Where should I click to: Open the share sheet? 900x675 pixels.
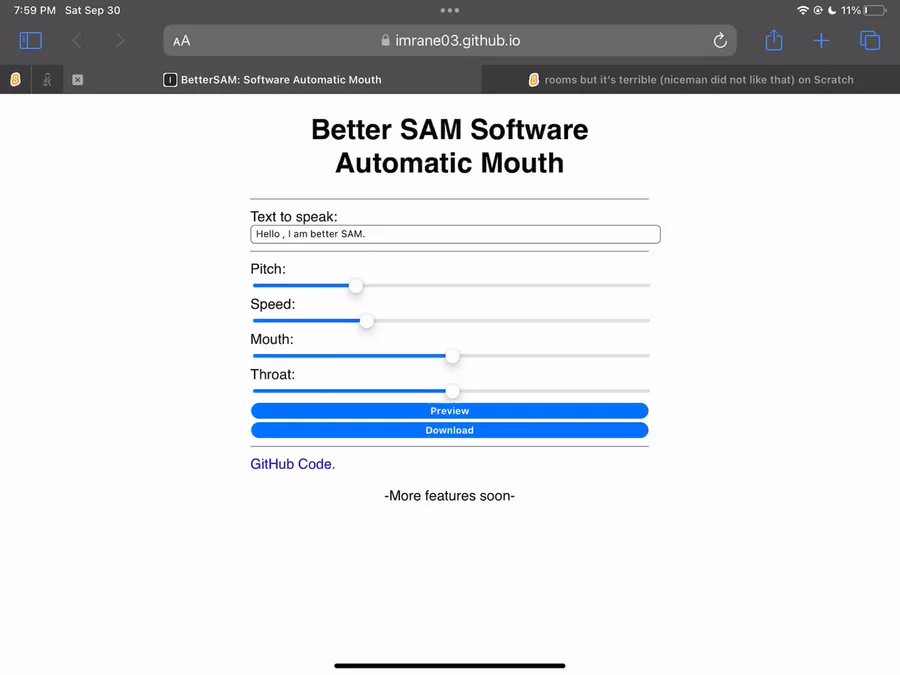774,40
